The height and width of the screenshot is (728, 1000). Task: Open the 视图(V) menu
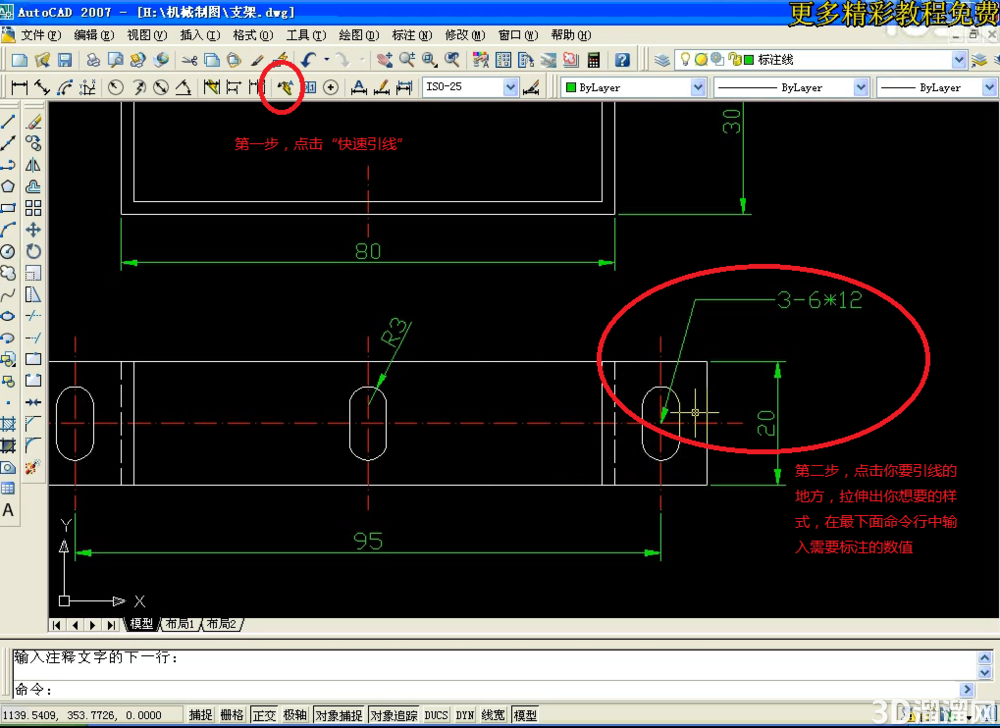[x=147, y=35]
